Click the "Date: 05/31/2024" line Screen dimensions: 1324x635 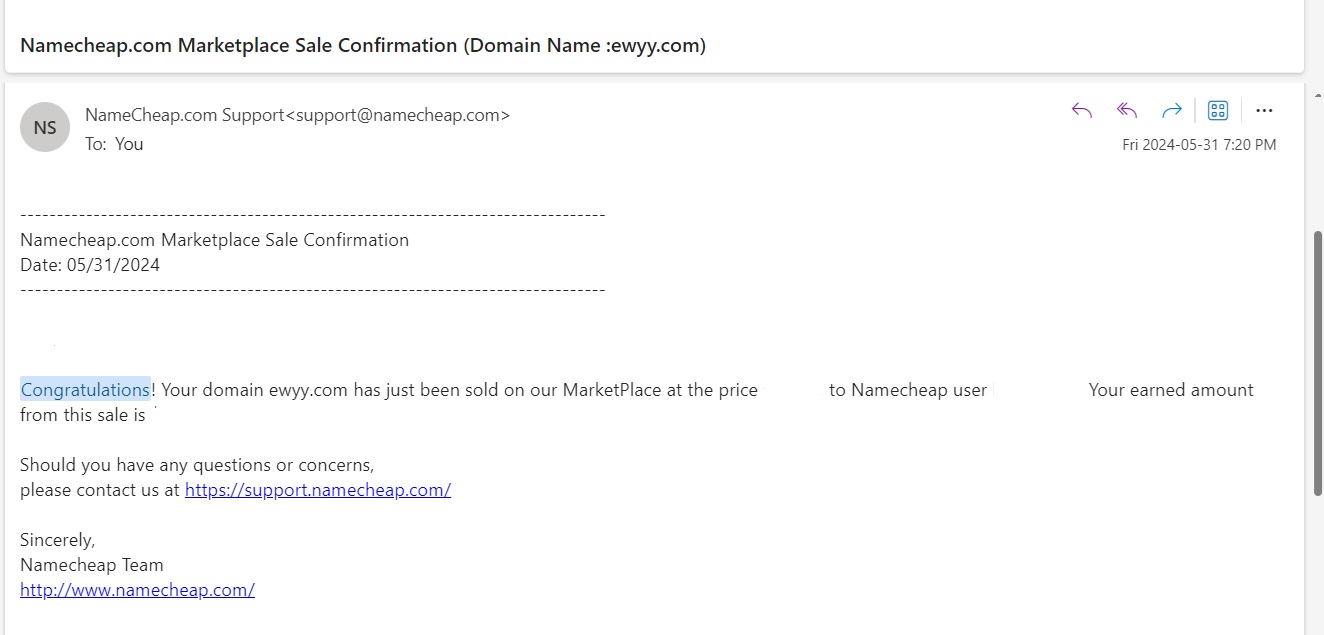(x=90, y=265)
